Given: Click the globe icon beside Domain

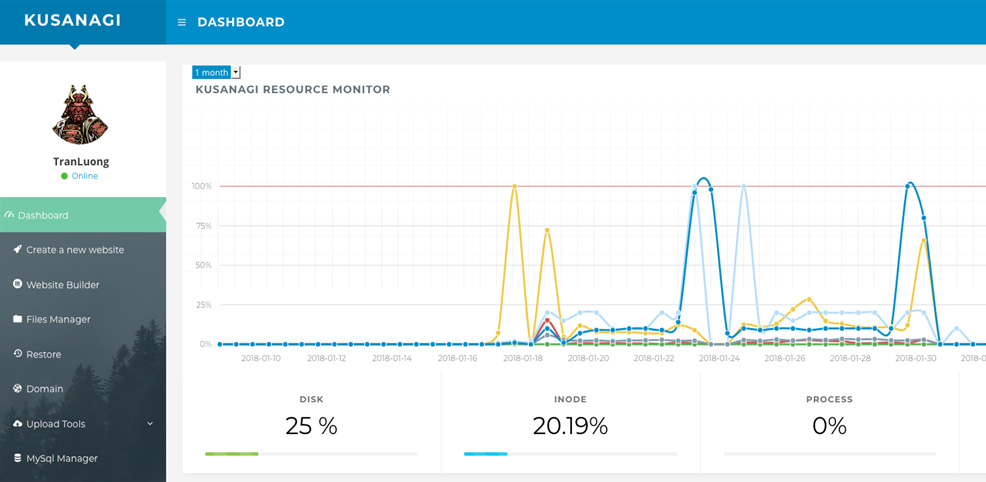Looking at the screenshot, I should 18,389.
